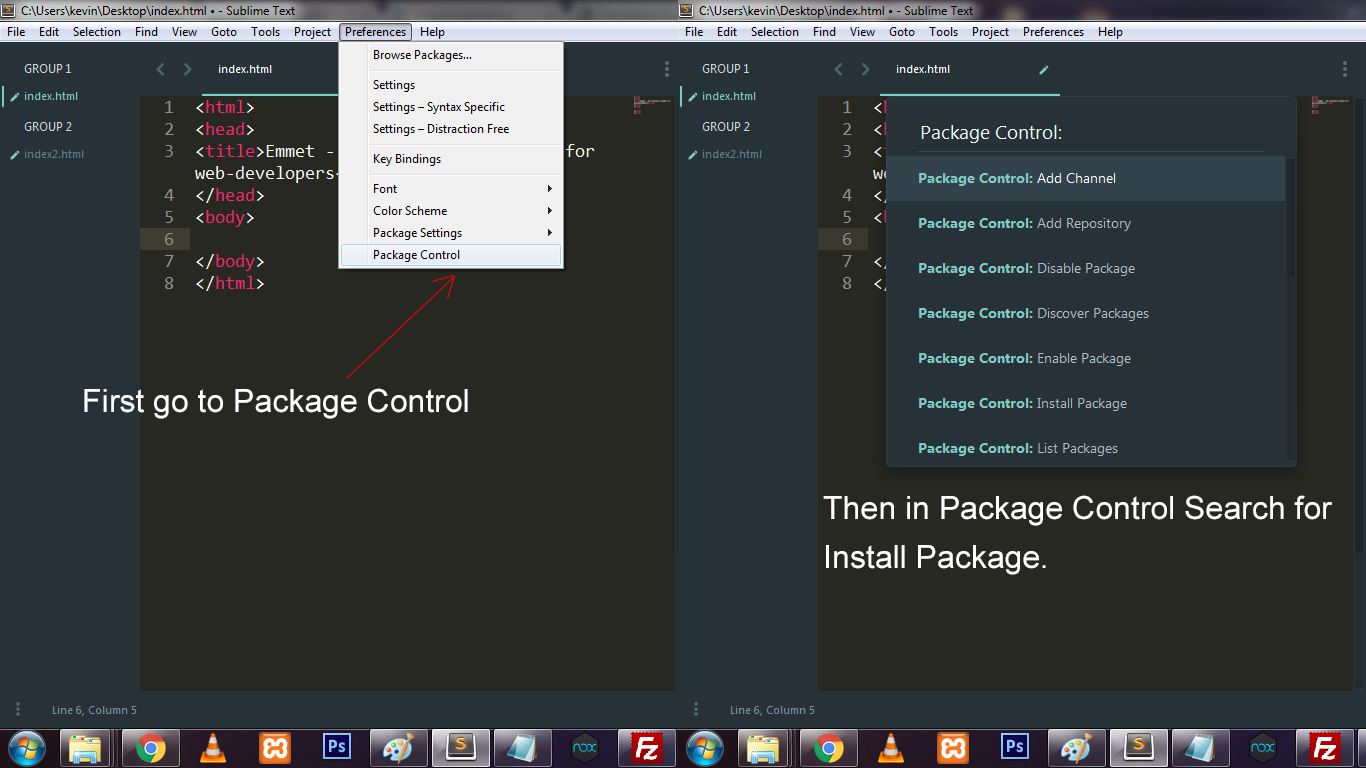The height and width of the screenshot is (768, 1366).
Task: Click Line 6, Column 5 in right status bar
Action: (x=772, y=710)
